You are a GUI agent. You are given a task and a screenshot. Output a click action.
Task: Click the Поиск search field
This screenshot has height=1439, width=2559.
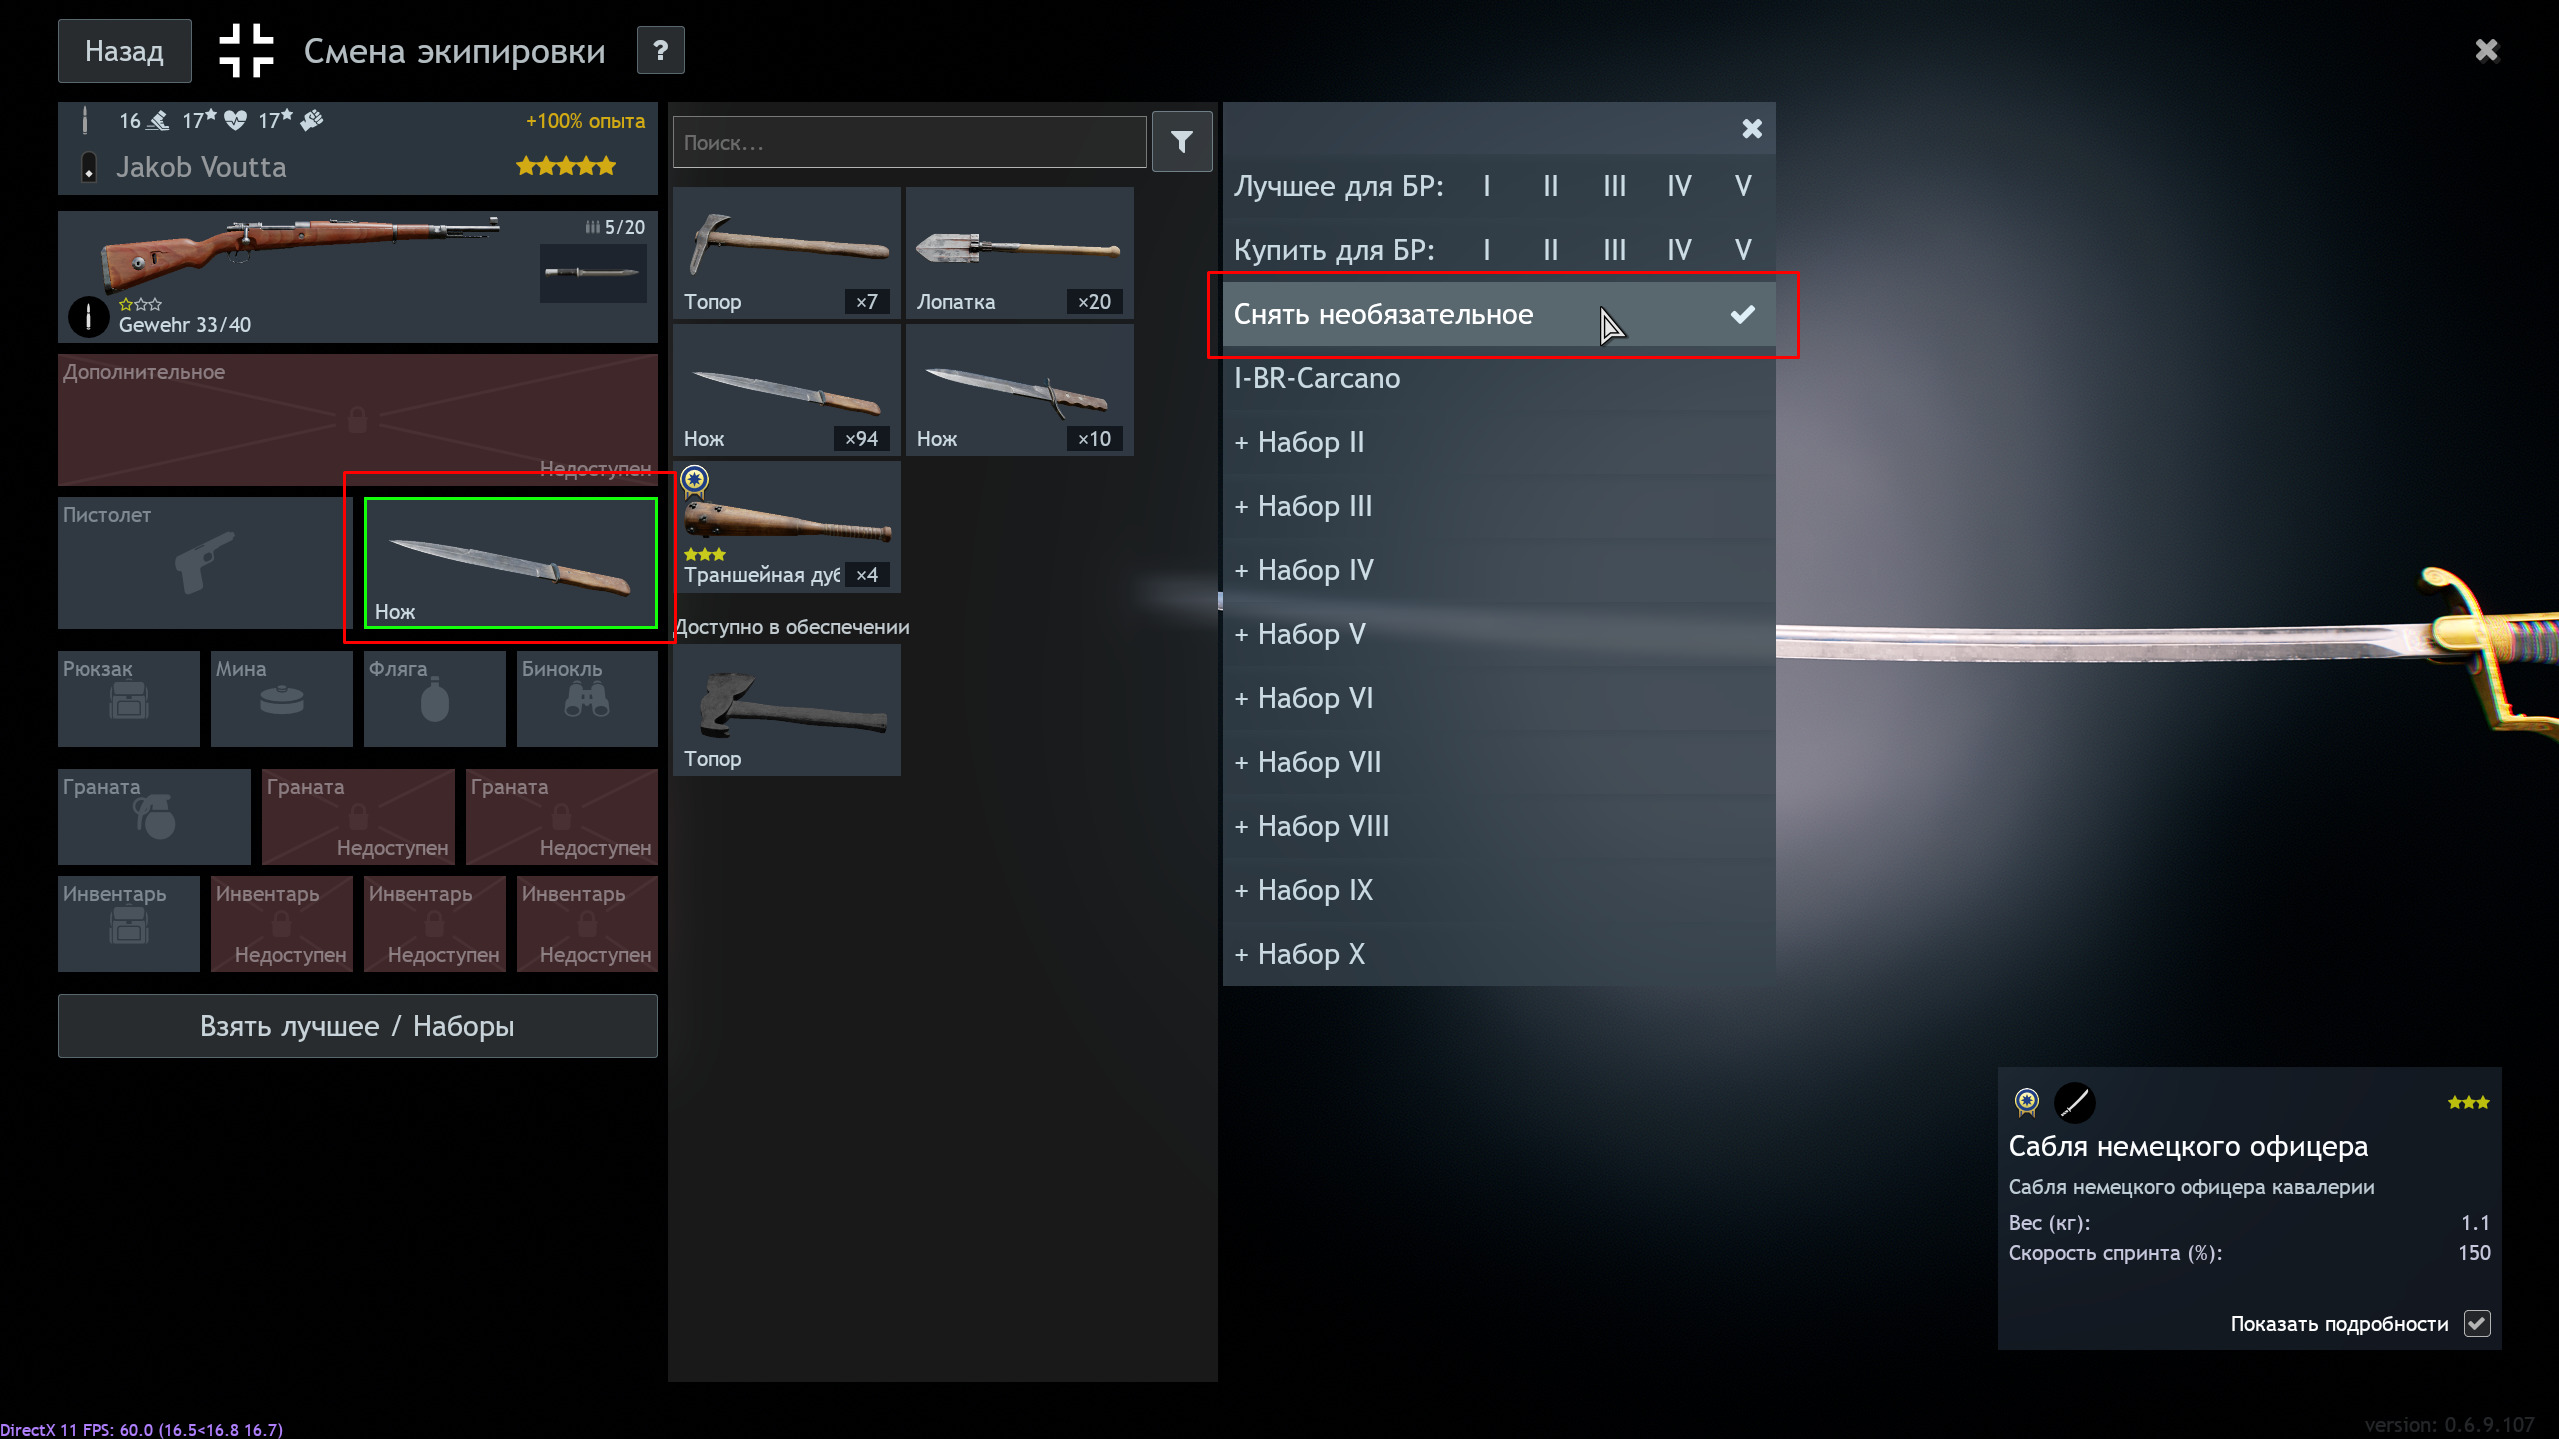(908, 143)
